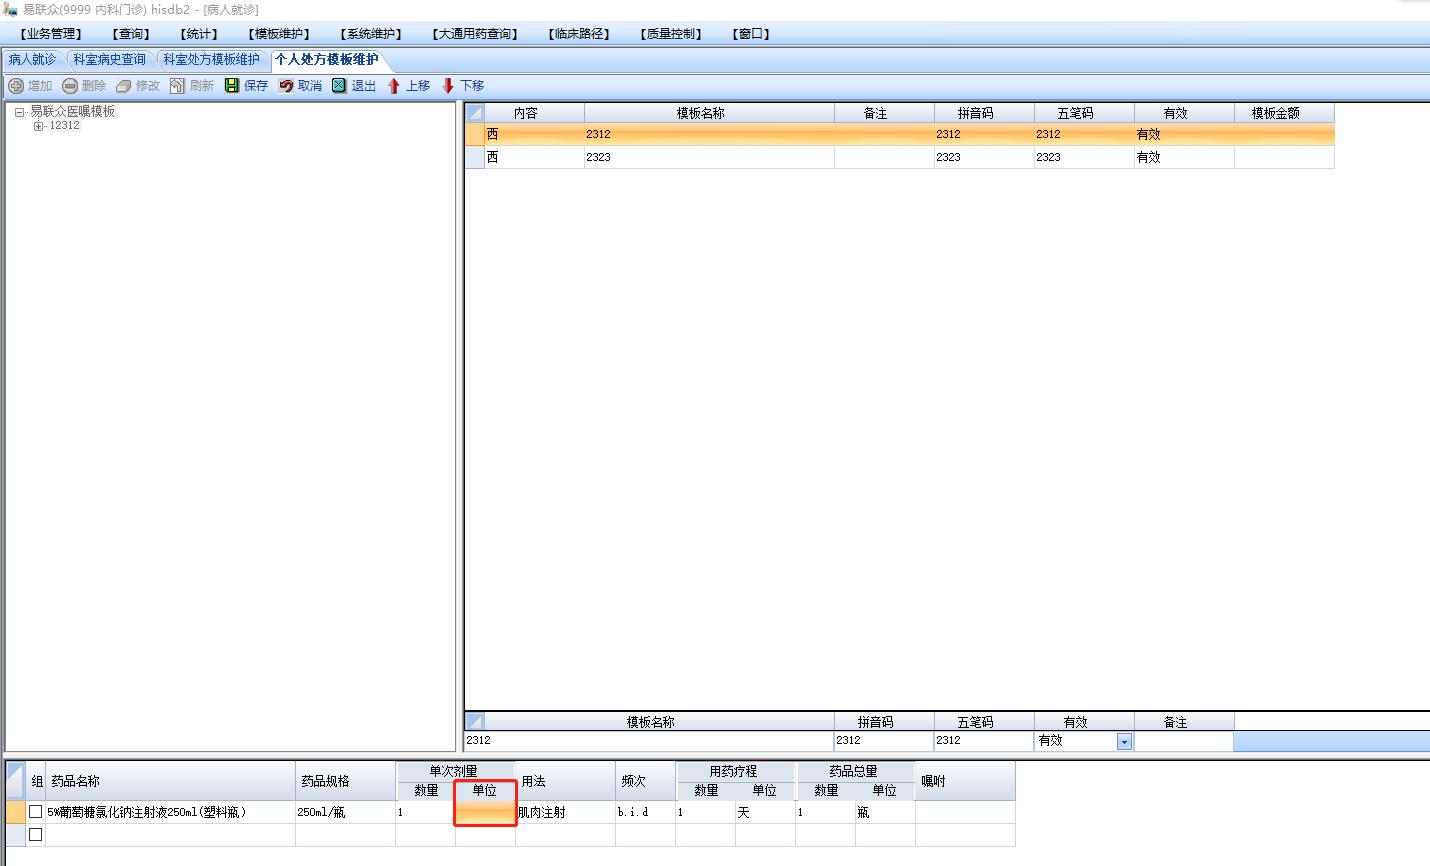Collapse the 易联众医嘱模板 tree root

point(20,112)
